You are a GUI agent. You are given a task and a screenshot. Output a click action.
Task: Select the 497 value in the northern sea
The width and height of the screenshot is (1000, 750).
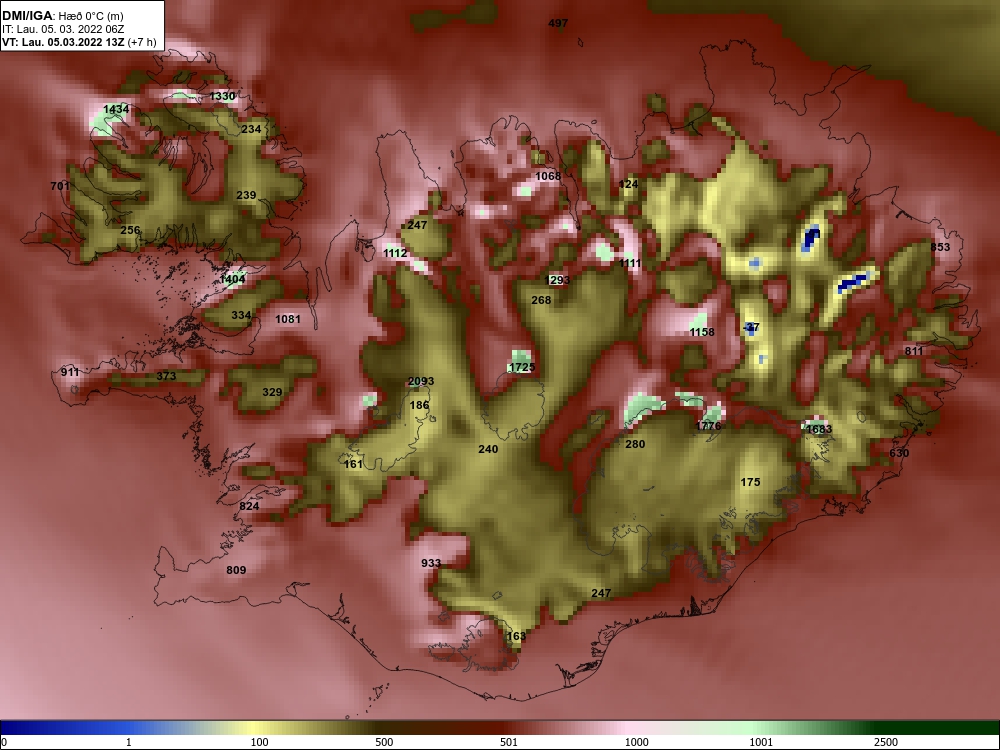click(x=558, y=23)
